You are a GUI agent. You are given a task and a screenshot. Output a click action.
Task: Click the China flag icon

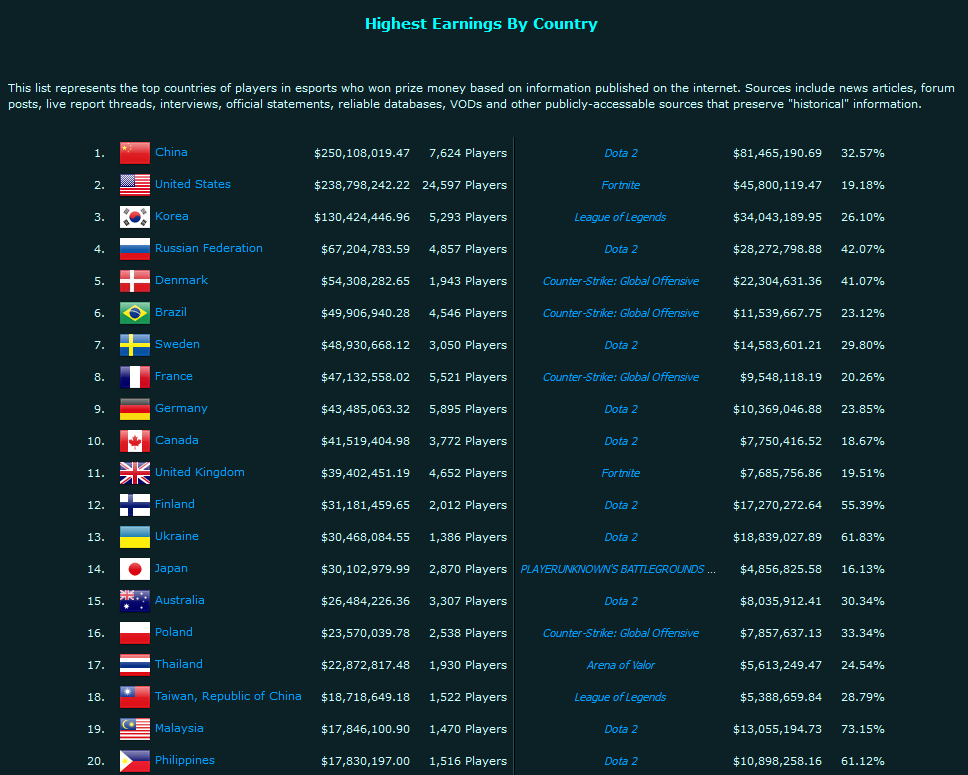point(134,152)
